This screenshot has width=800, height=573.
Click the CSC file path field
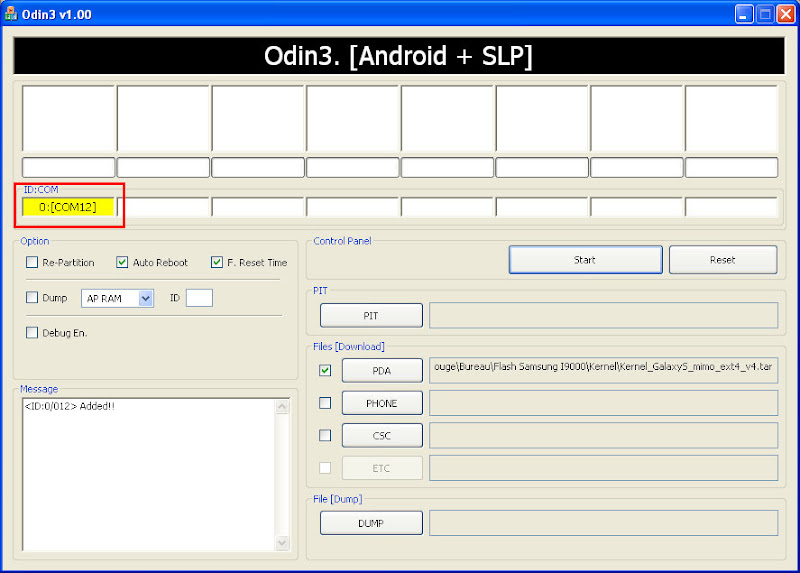[x=604, y=435]
